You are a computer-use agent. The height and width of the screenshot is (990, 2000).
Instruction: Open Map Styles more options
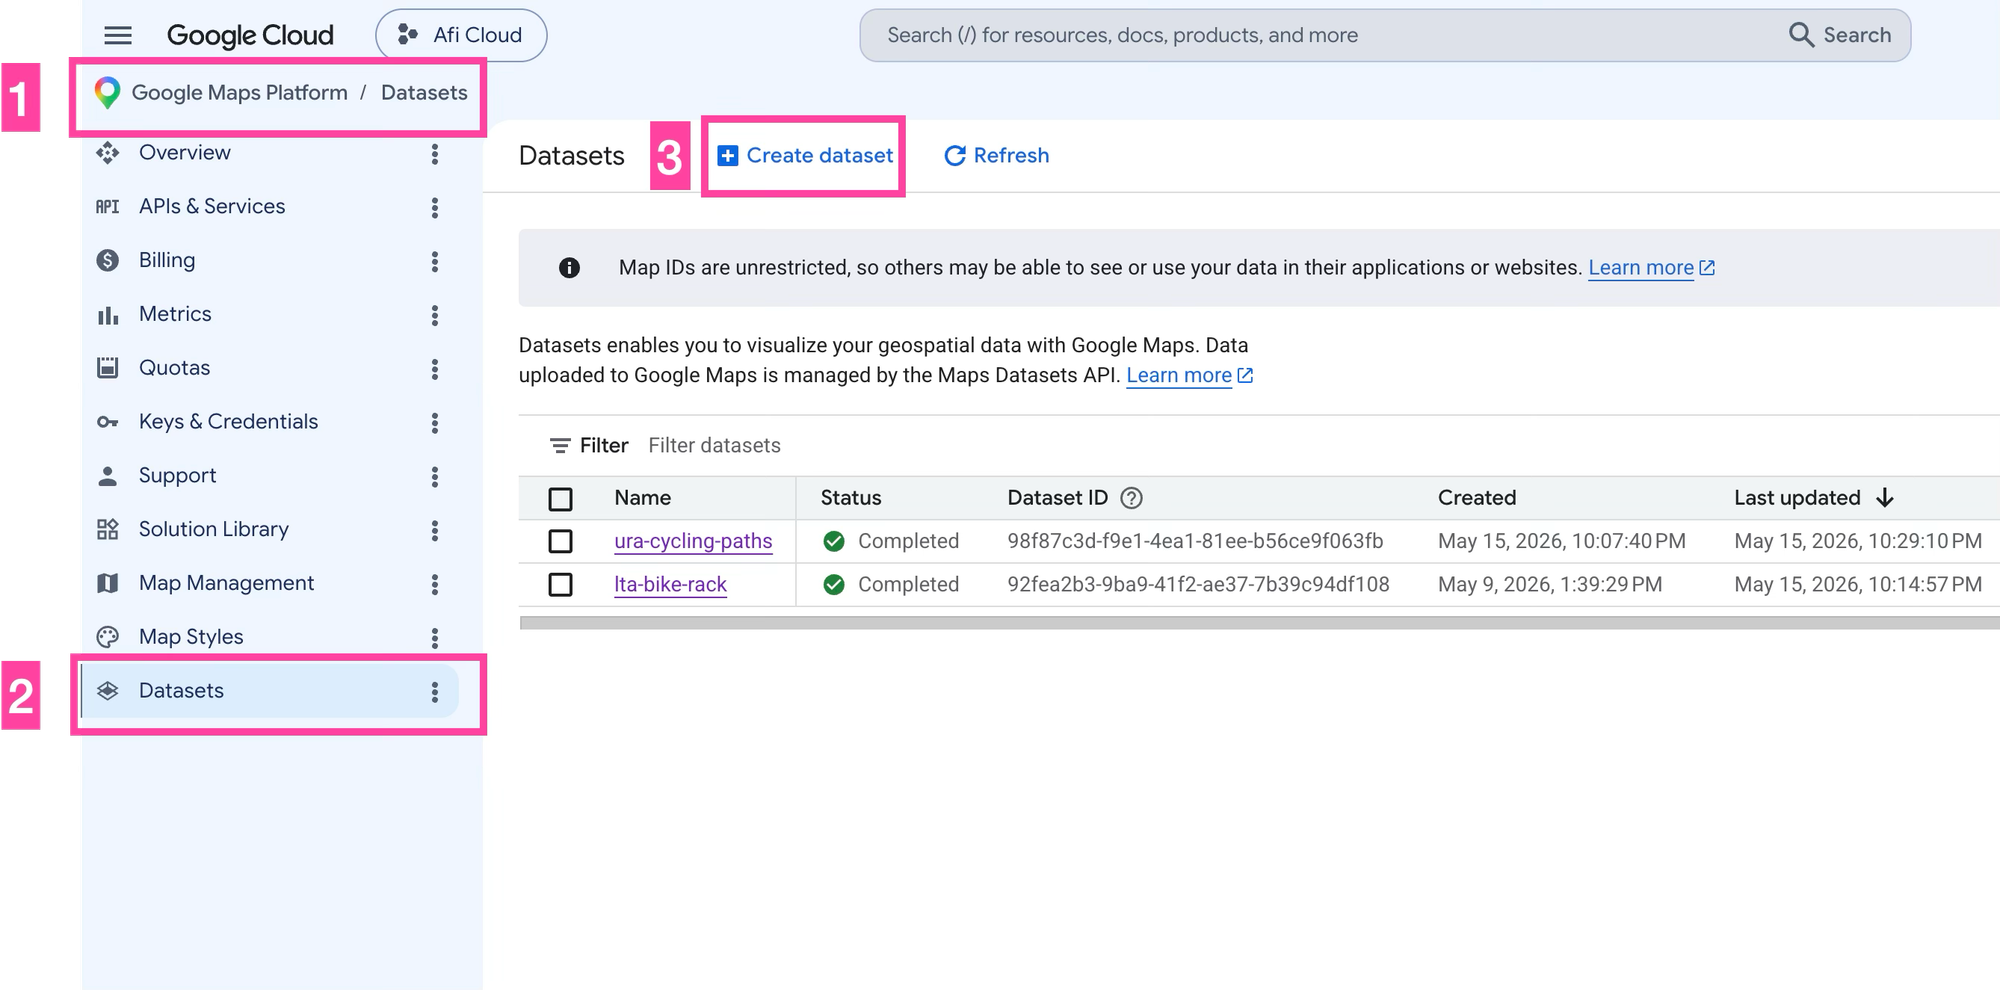(x=434, y=638)
